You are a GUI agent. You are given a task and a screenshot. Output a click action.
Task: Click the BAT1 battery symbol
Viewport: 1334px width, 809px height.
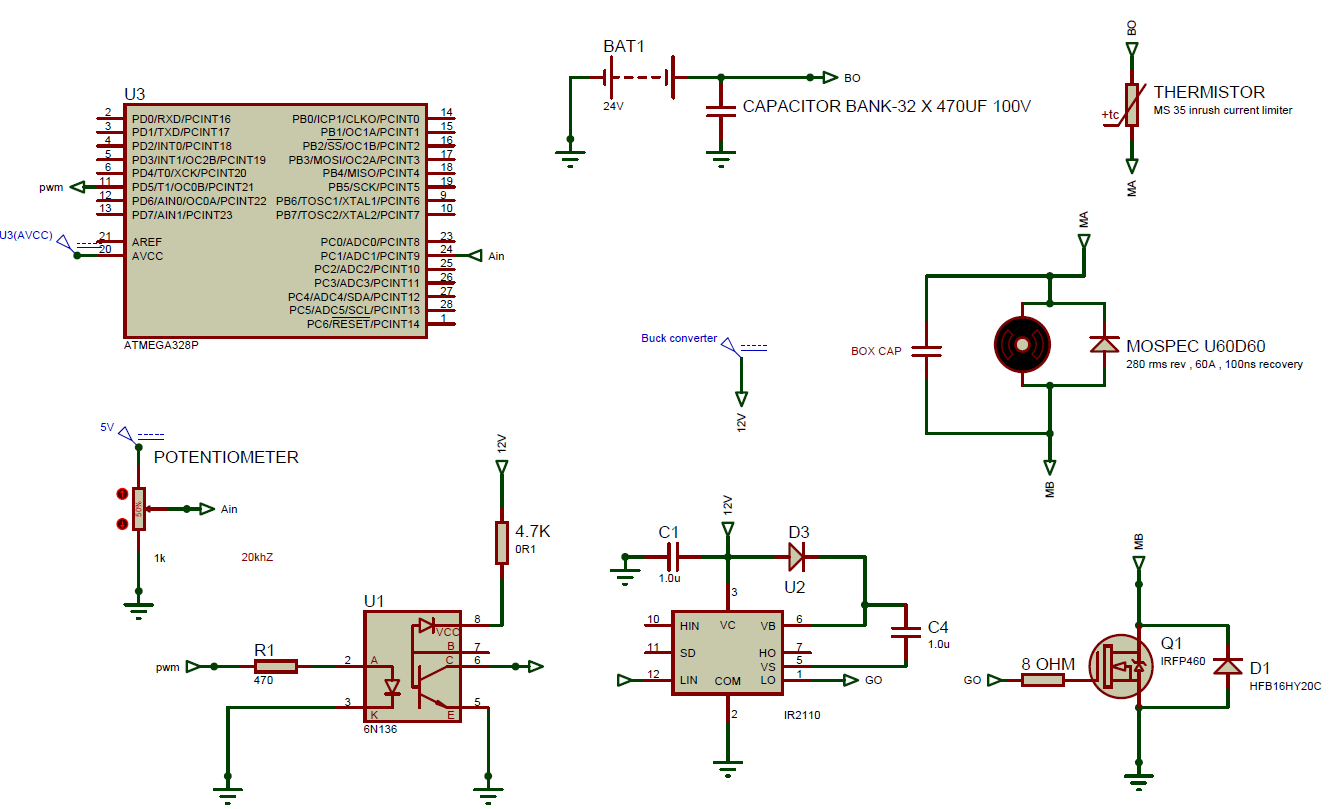(x=640, y=77)
